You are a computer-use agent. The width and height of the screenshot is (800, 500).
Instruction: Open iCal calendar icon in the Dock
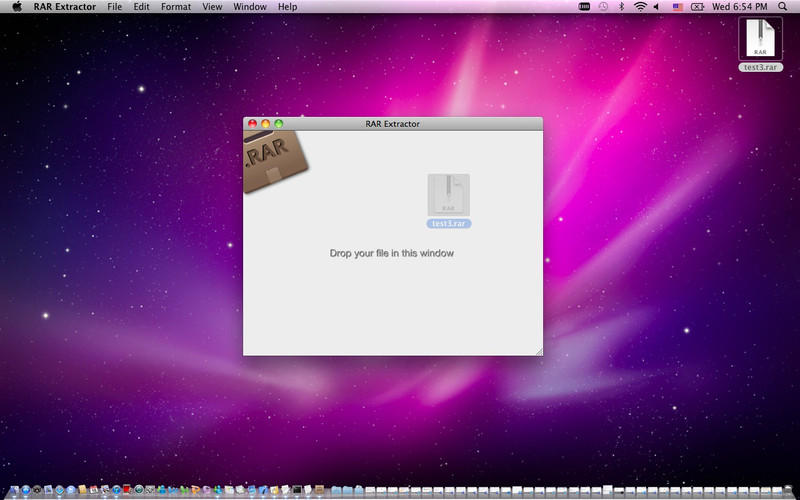[94, 490]
